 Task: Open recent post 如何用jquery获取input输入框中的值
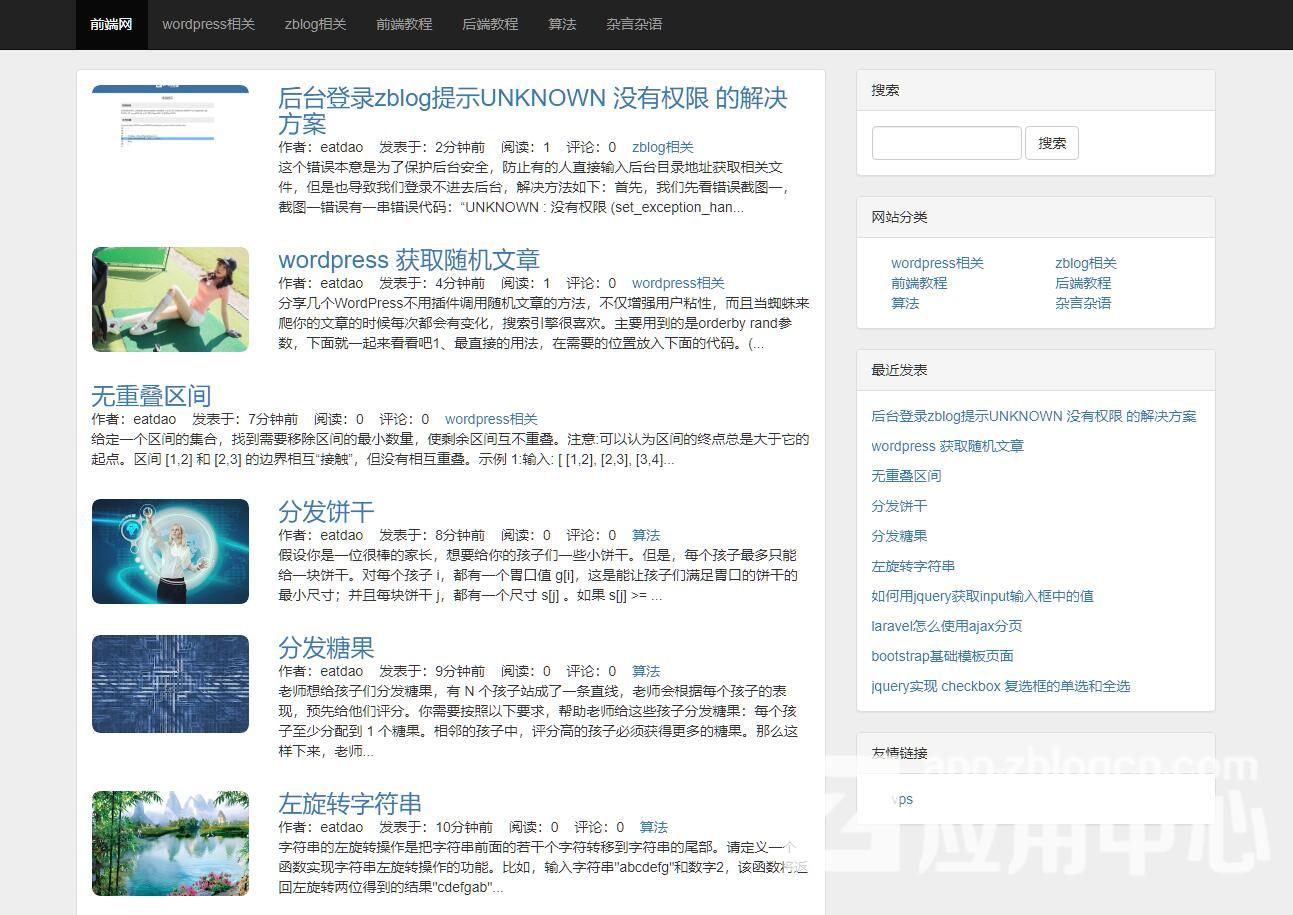tap(982, 596)
